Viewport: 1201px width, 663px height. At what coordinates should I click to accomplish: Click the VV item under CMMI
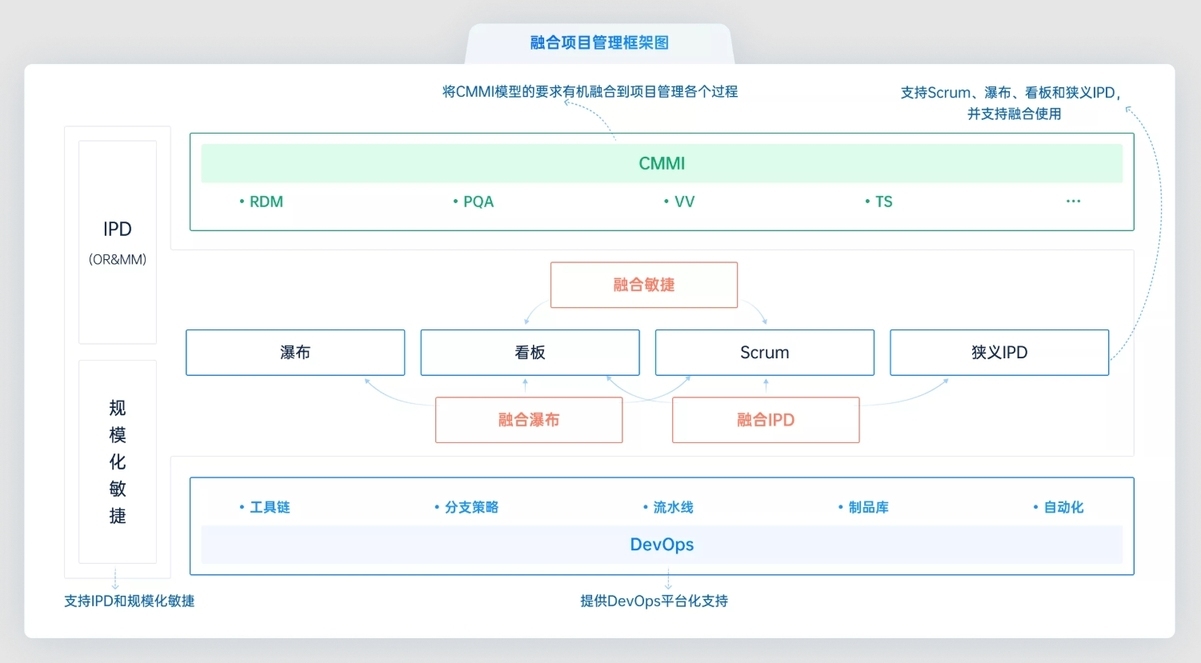[679, 202]
